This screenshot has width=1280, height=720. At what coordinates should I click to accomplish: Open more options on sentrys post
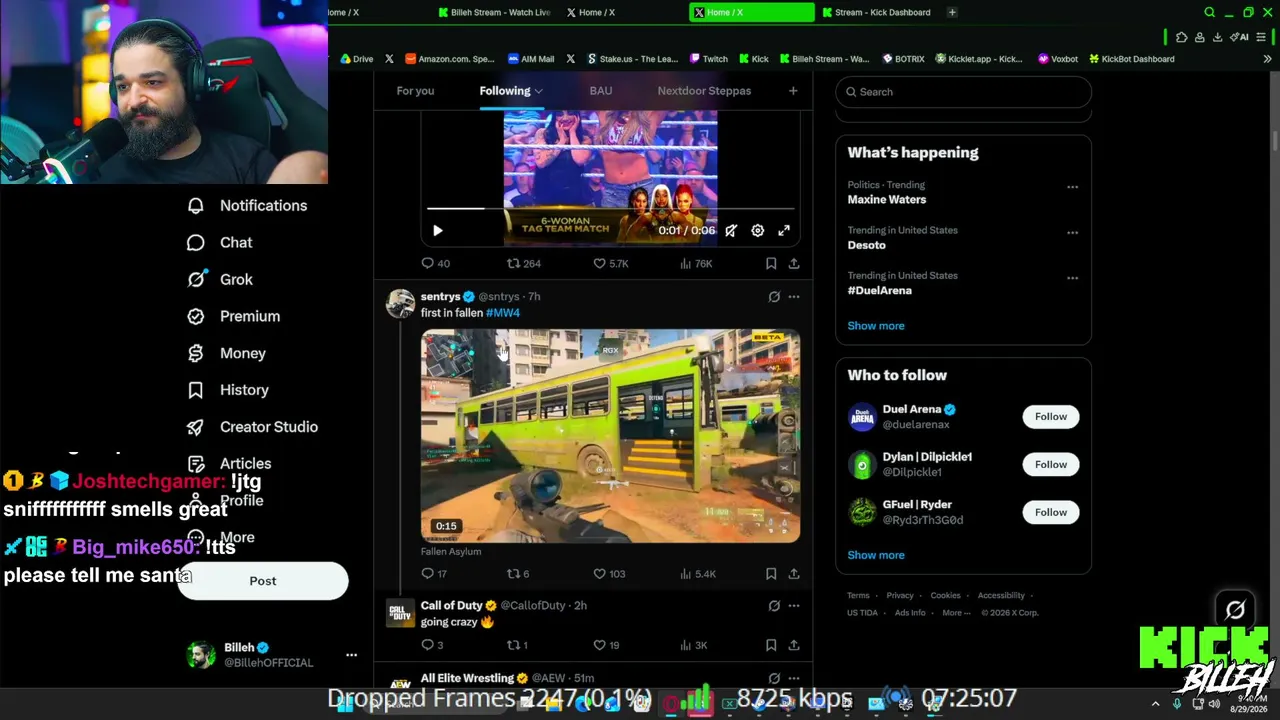coord(794,297)
